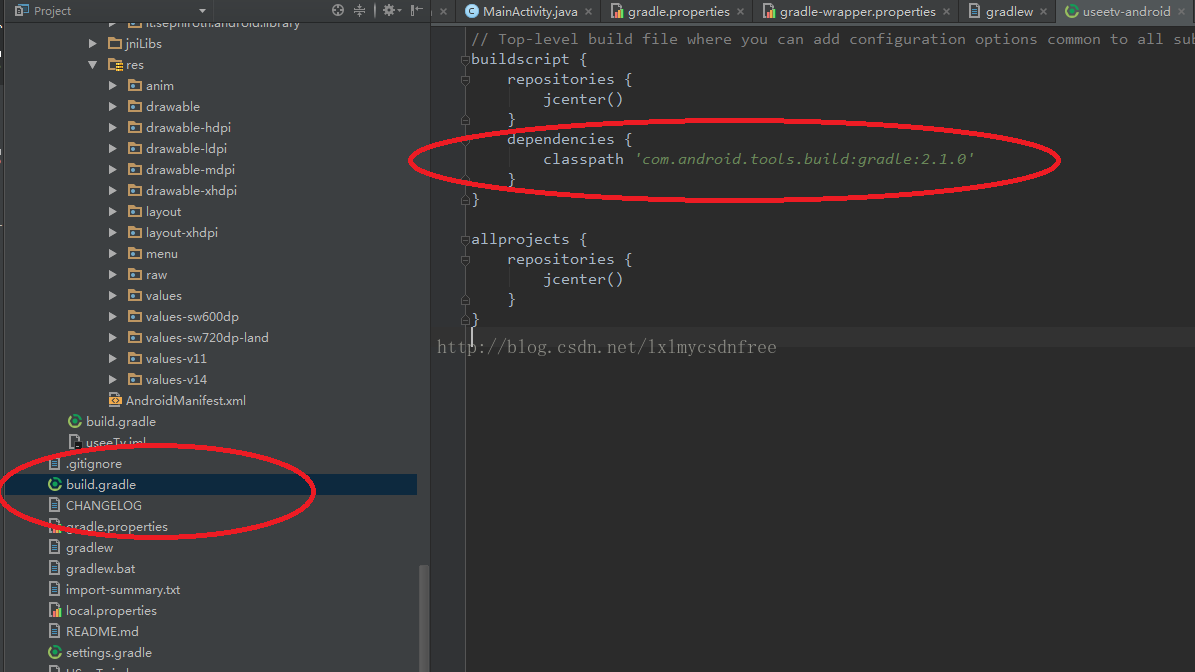This screenshot has width=1195, height=672.
Task: Click the values-v11 folder icon
Action: 135,357
